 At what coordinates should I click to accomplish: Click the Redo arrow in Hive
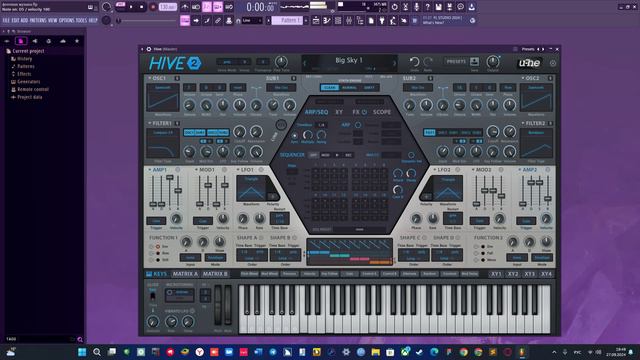coord(428,62)
